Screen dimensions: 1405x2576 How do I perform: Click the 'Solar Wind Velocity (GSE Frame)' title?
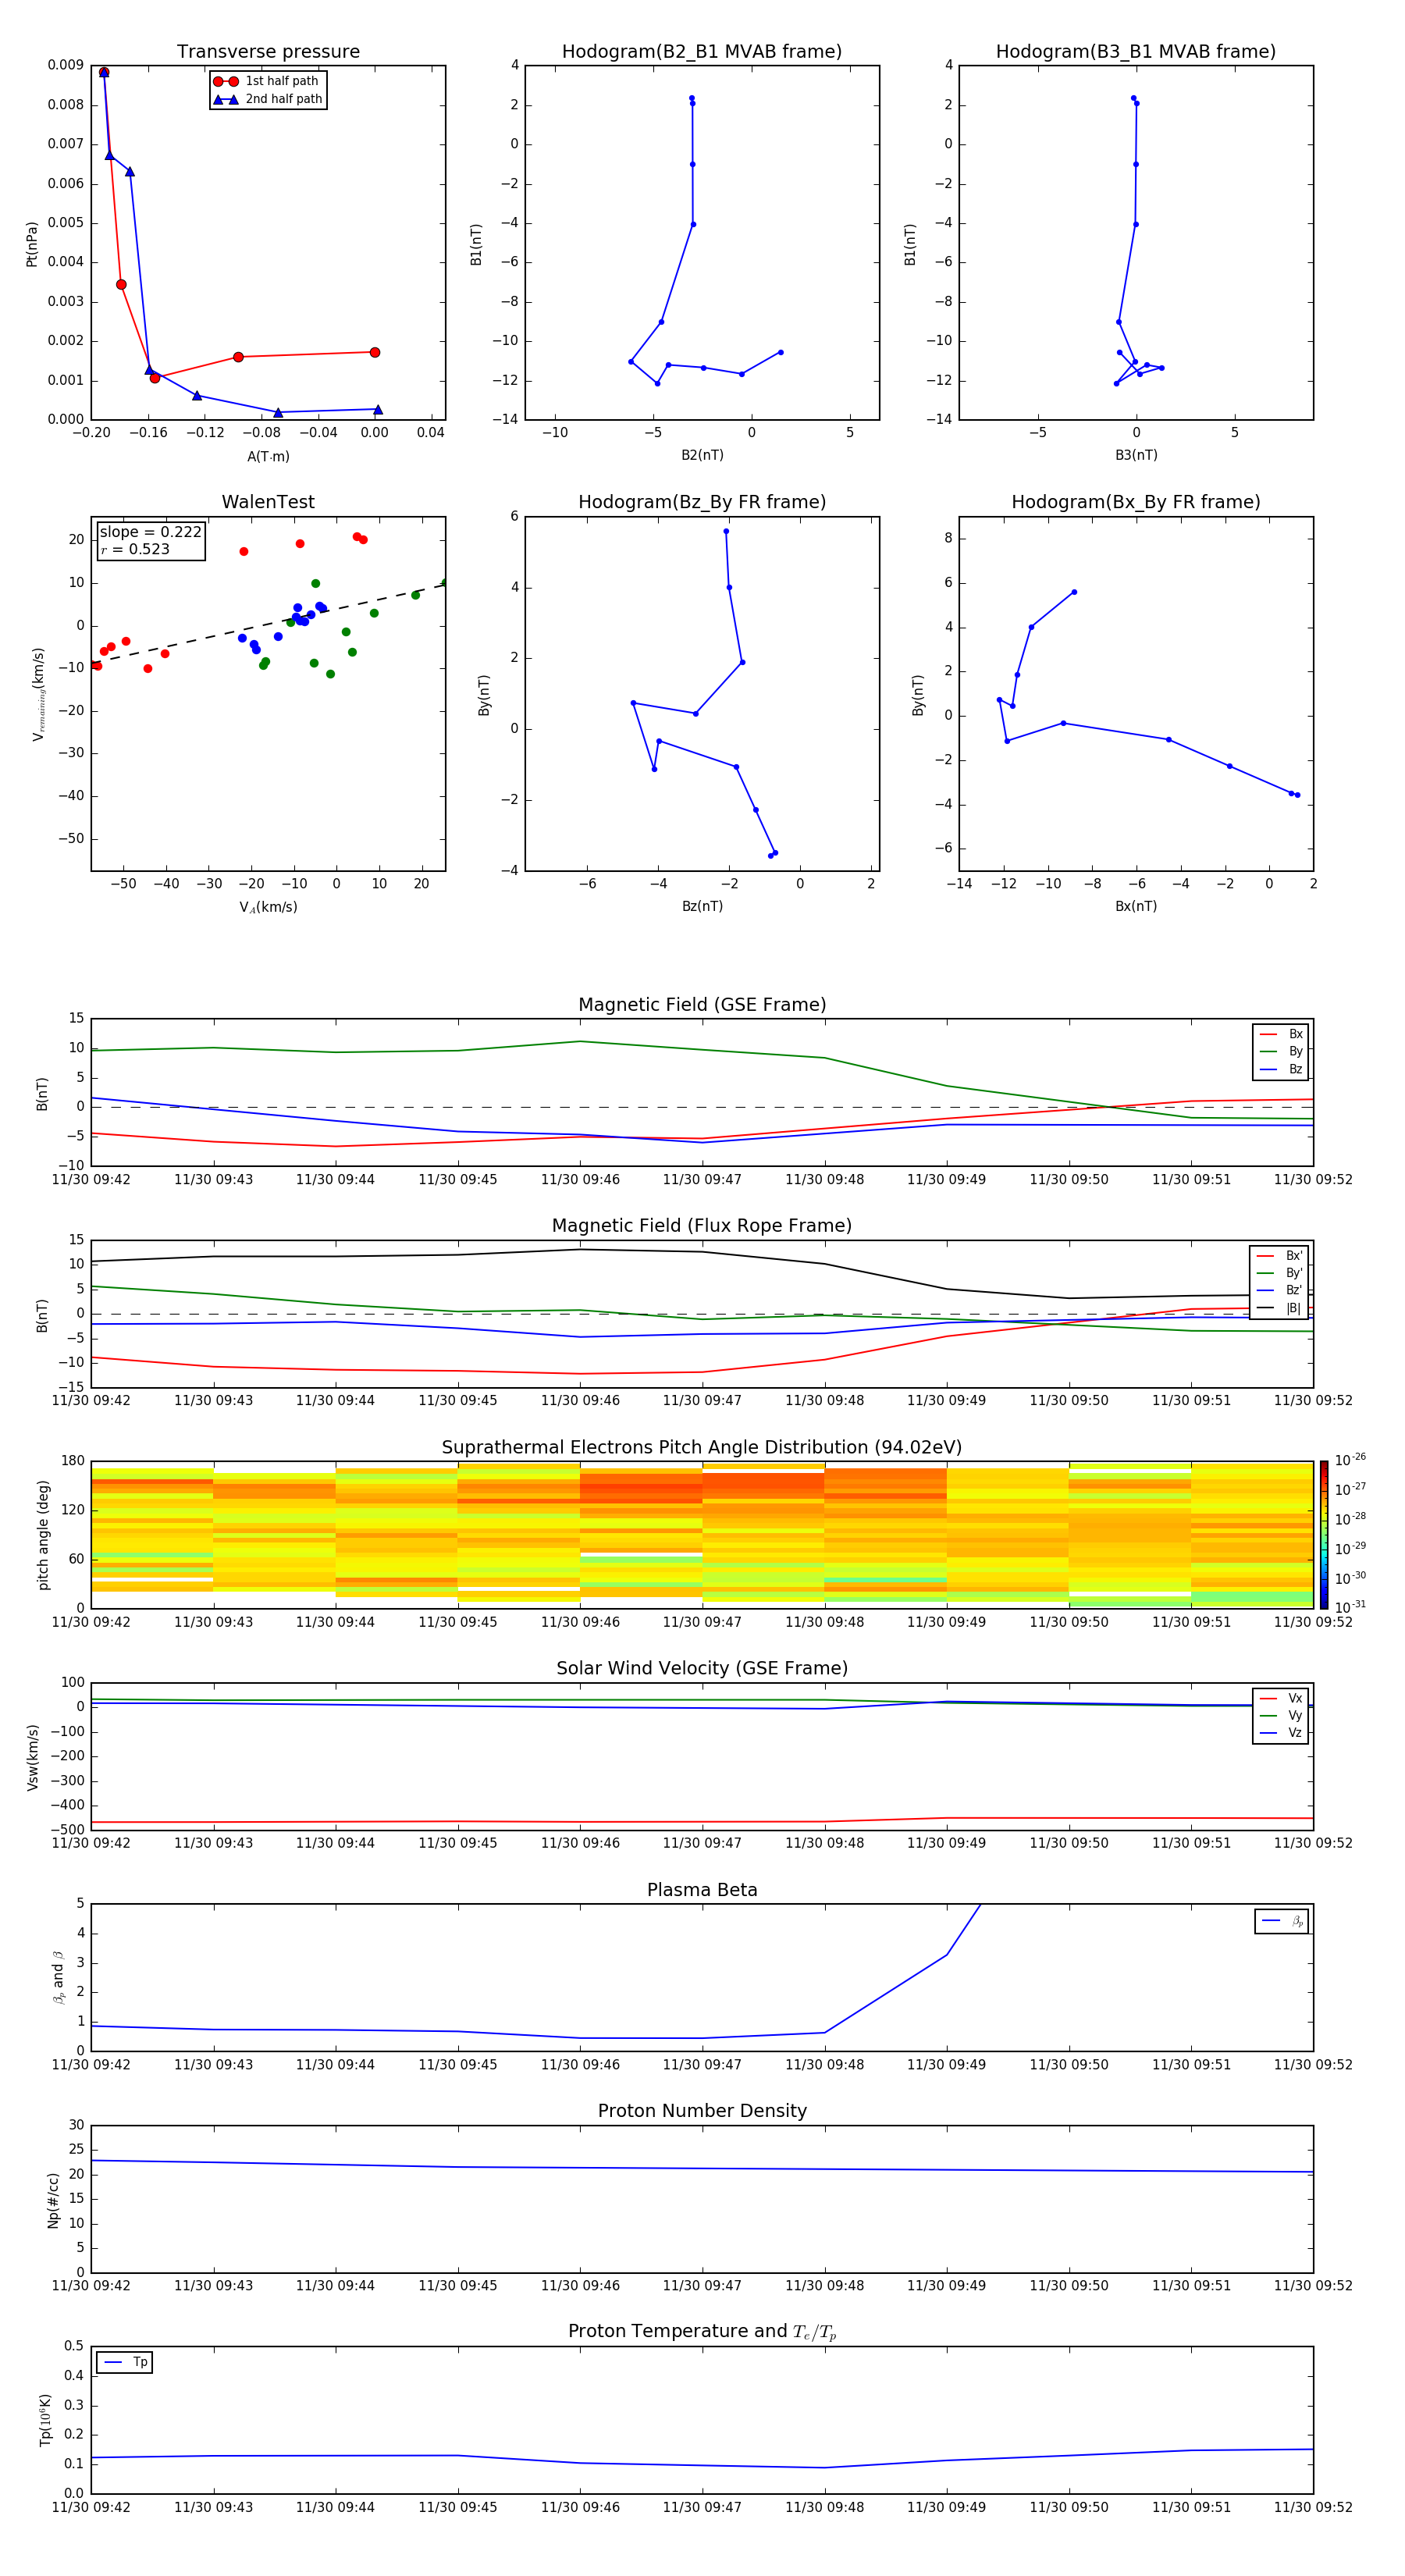(x=702, y=1669)
